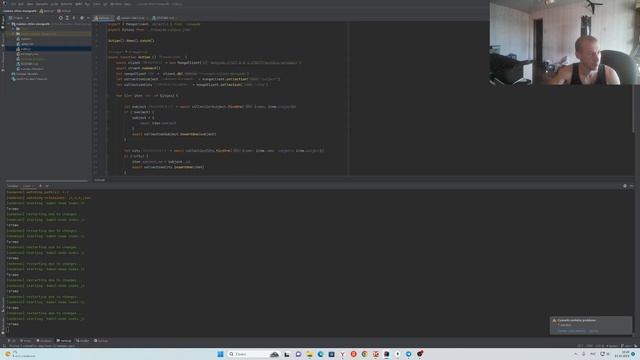Viewport: 640px width, 360px height.
Task: Add a new terminal session
Action: (40, 186)
